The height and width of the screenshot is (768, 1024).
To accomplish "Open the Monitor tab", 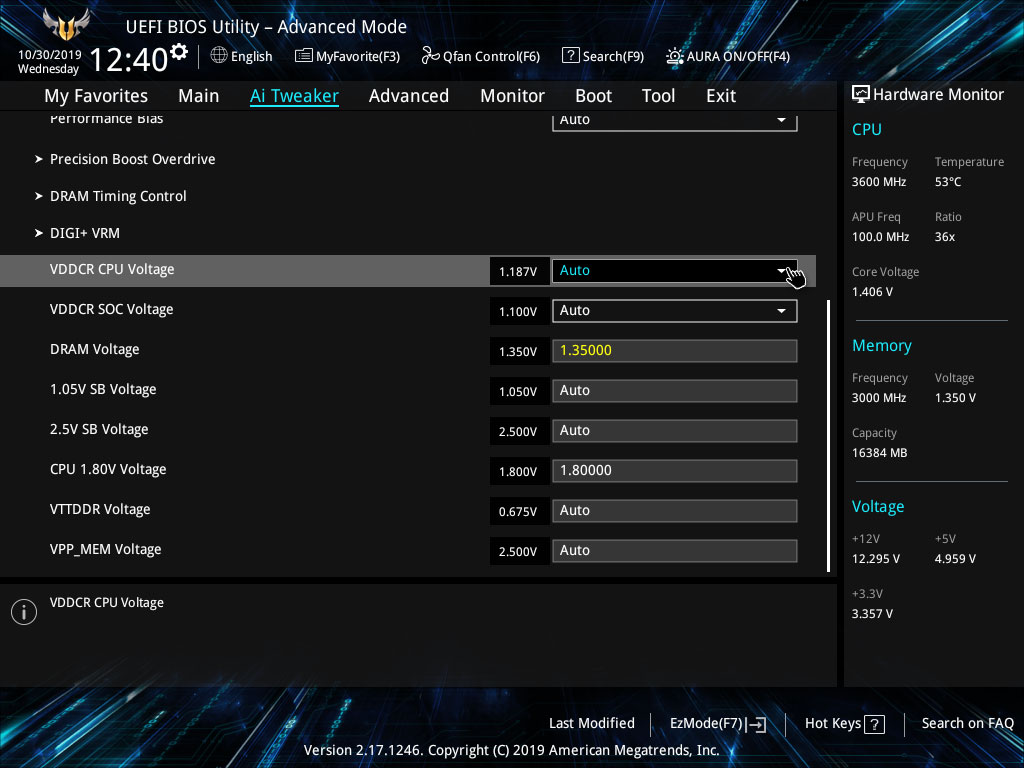I will pyautogui.click(x=512, y=96).
